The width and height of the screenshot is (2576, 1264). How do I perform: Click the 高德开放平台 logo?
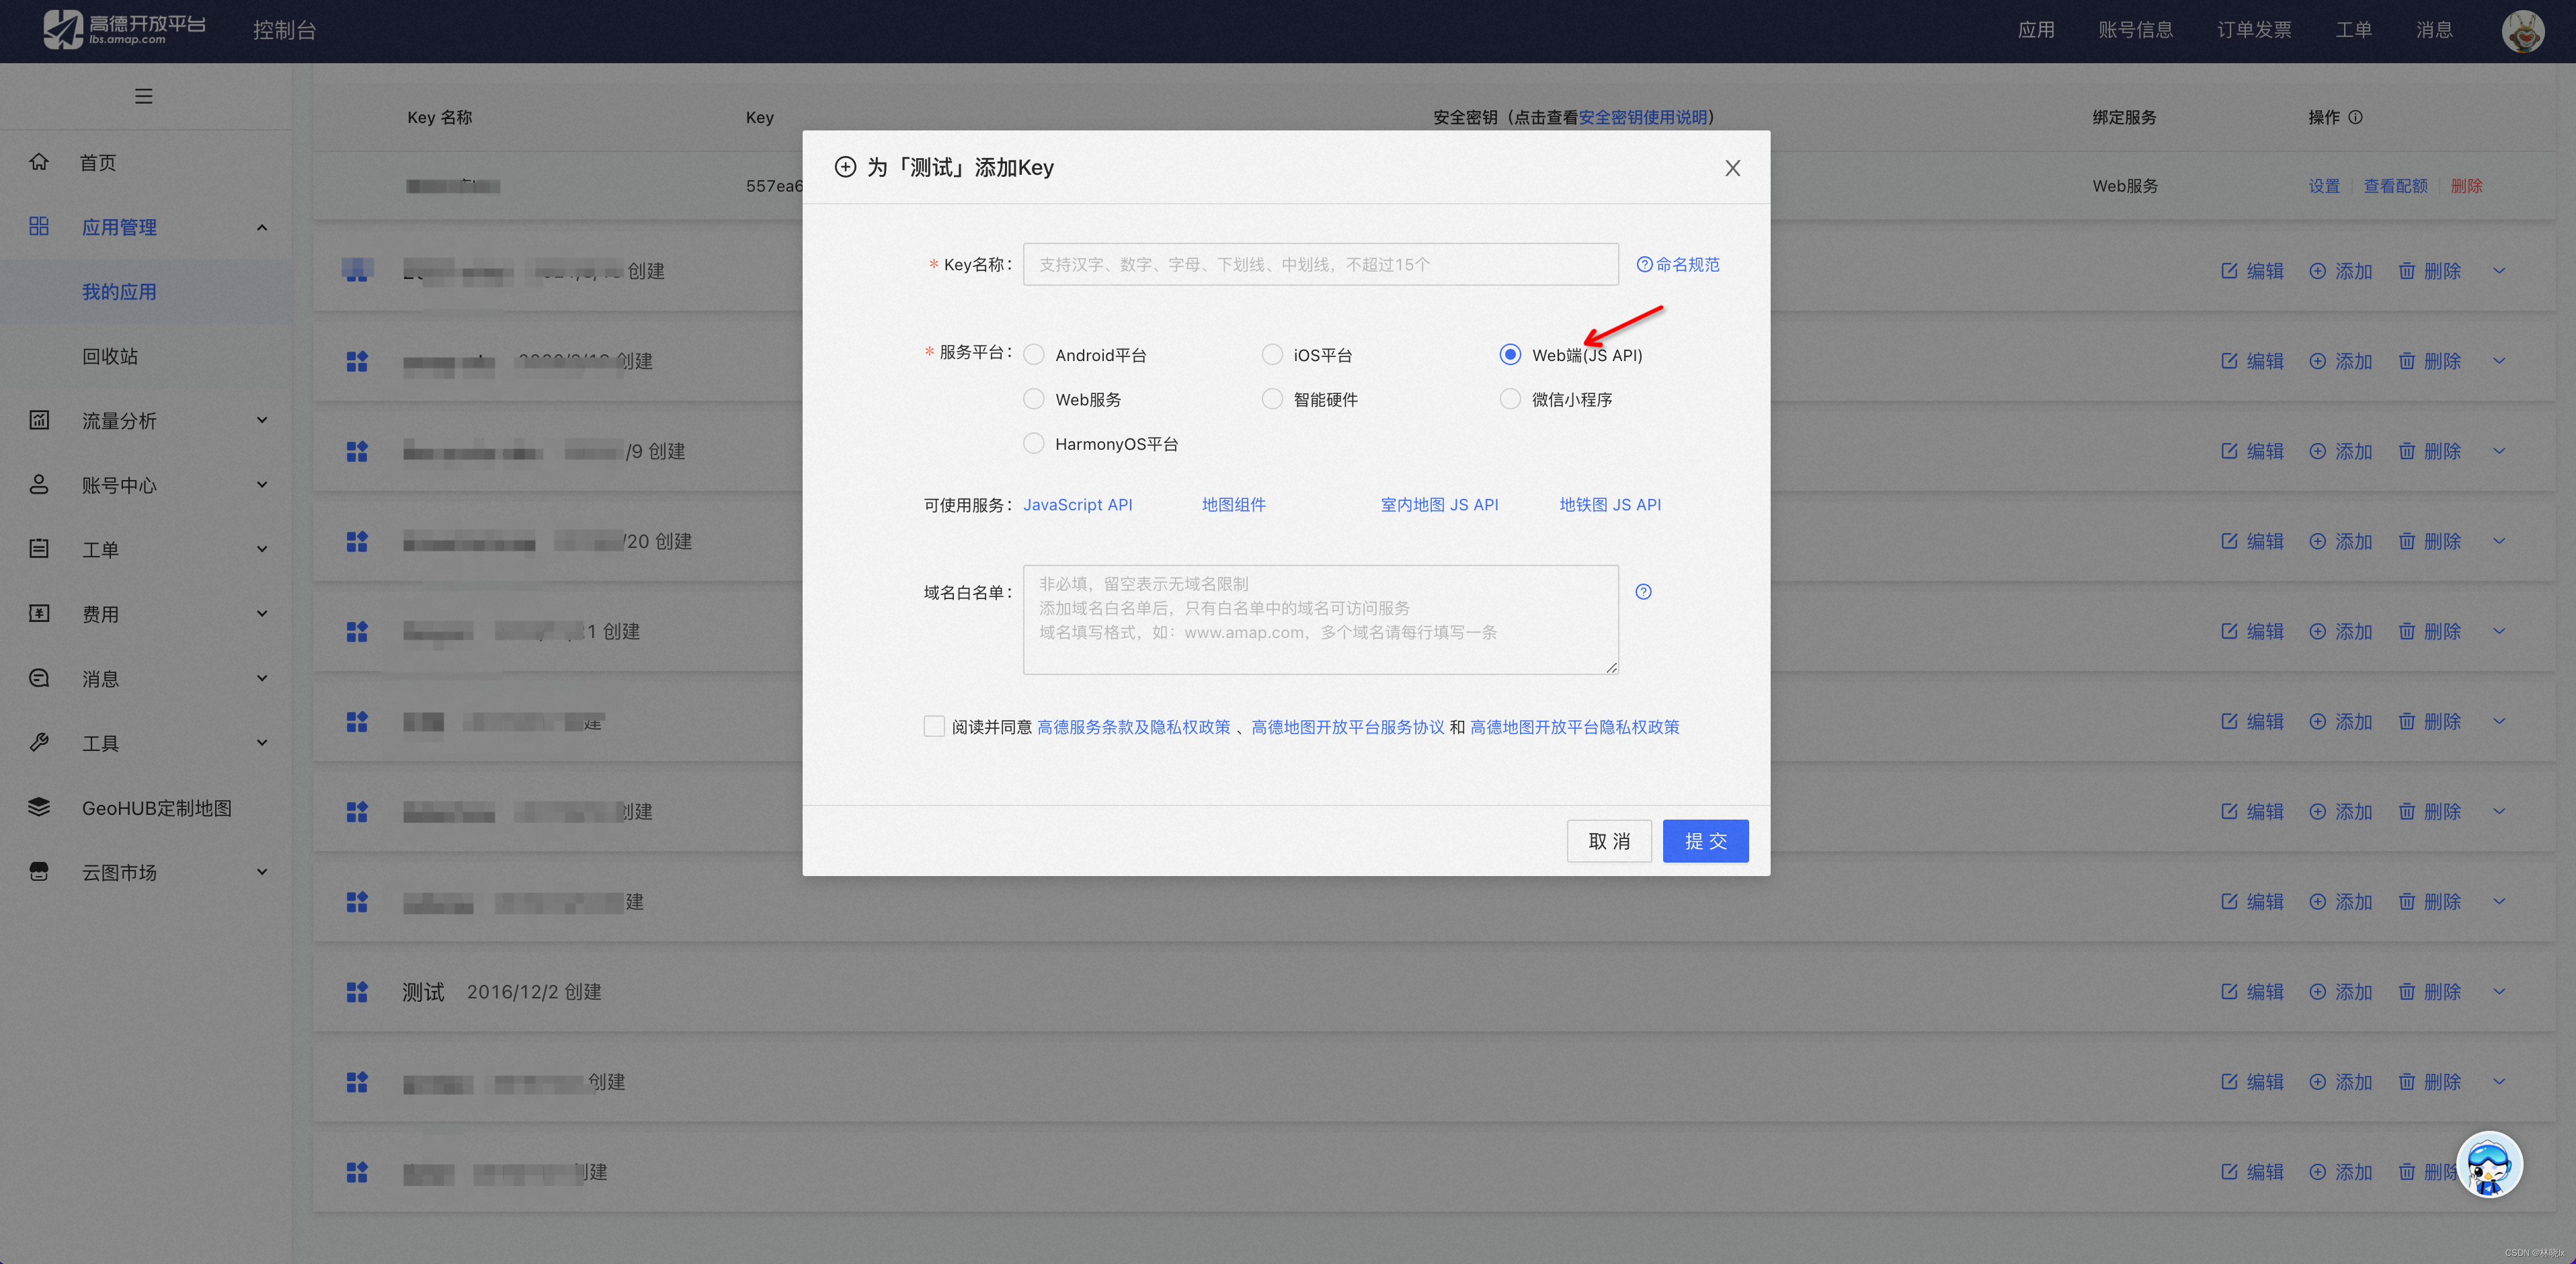tap(125, 30)
